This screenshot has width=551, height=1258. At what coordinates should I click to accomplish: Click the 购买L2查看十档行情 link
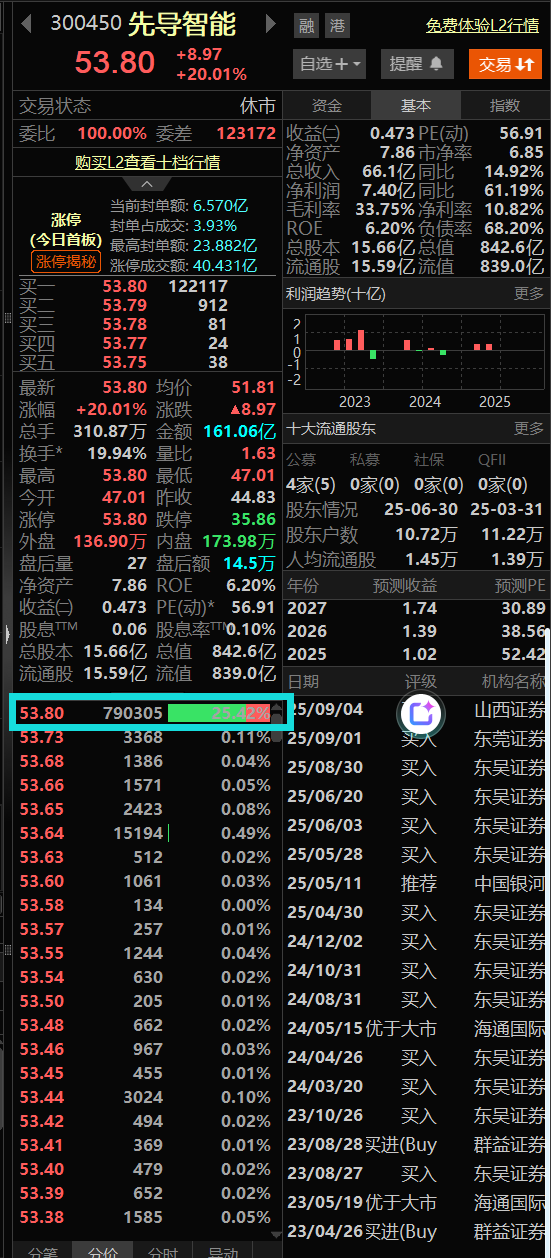[148, 162]
